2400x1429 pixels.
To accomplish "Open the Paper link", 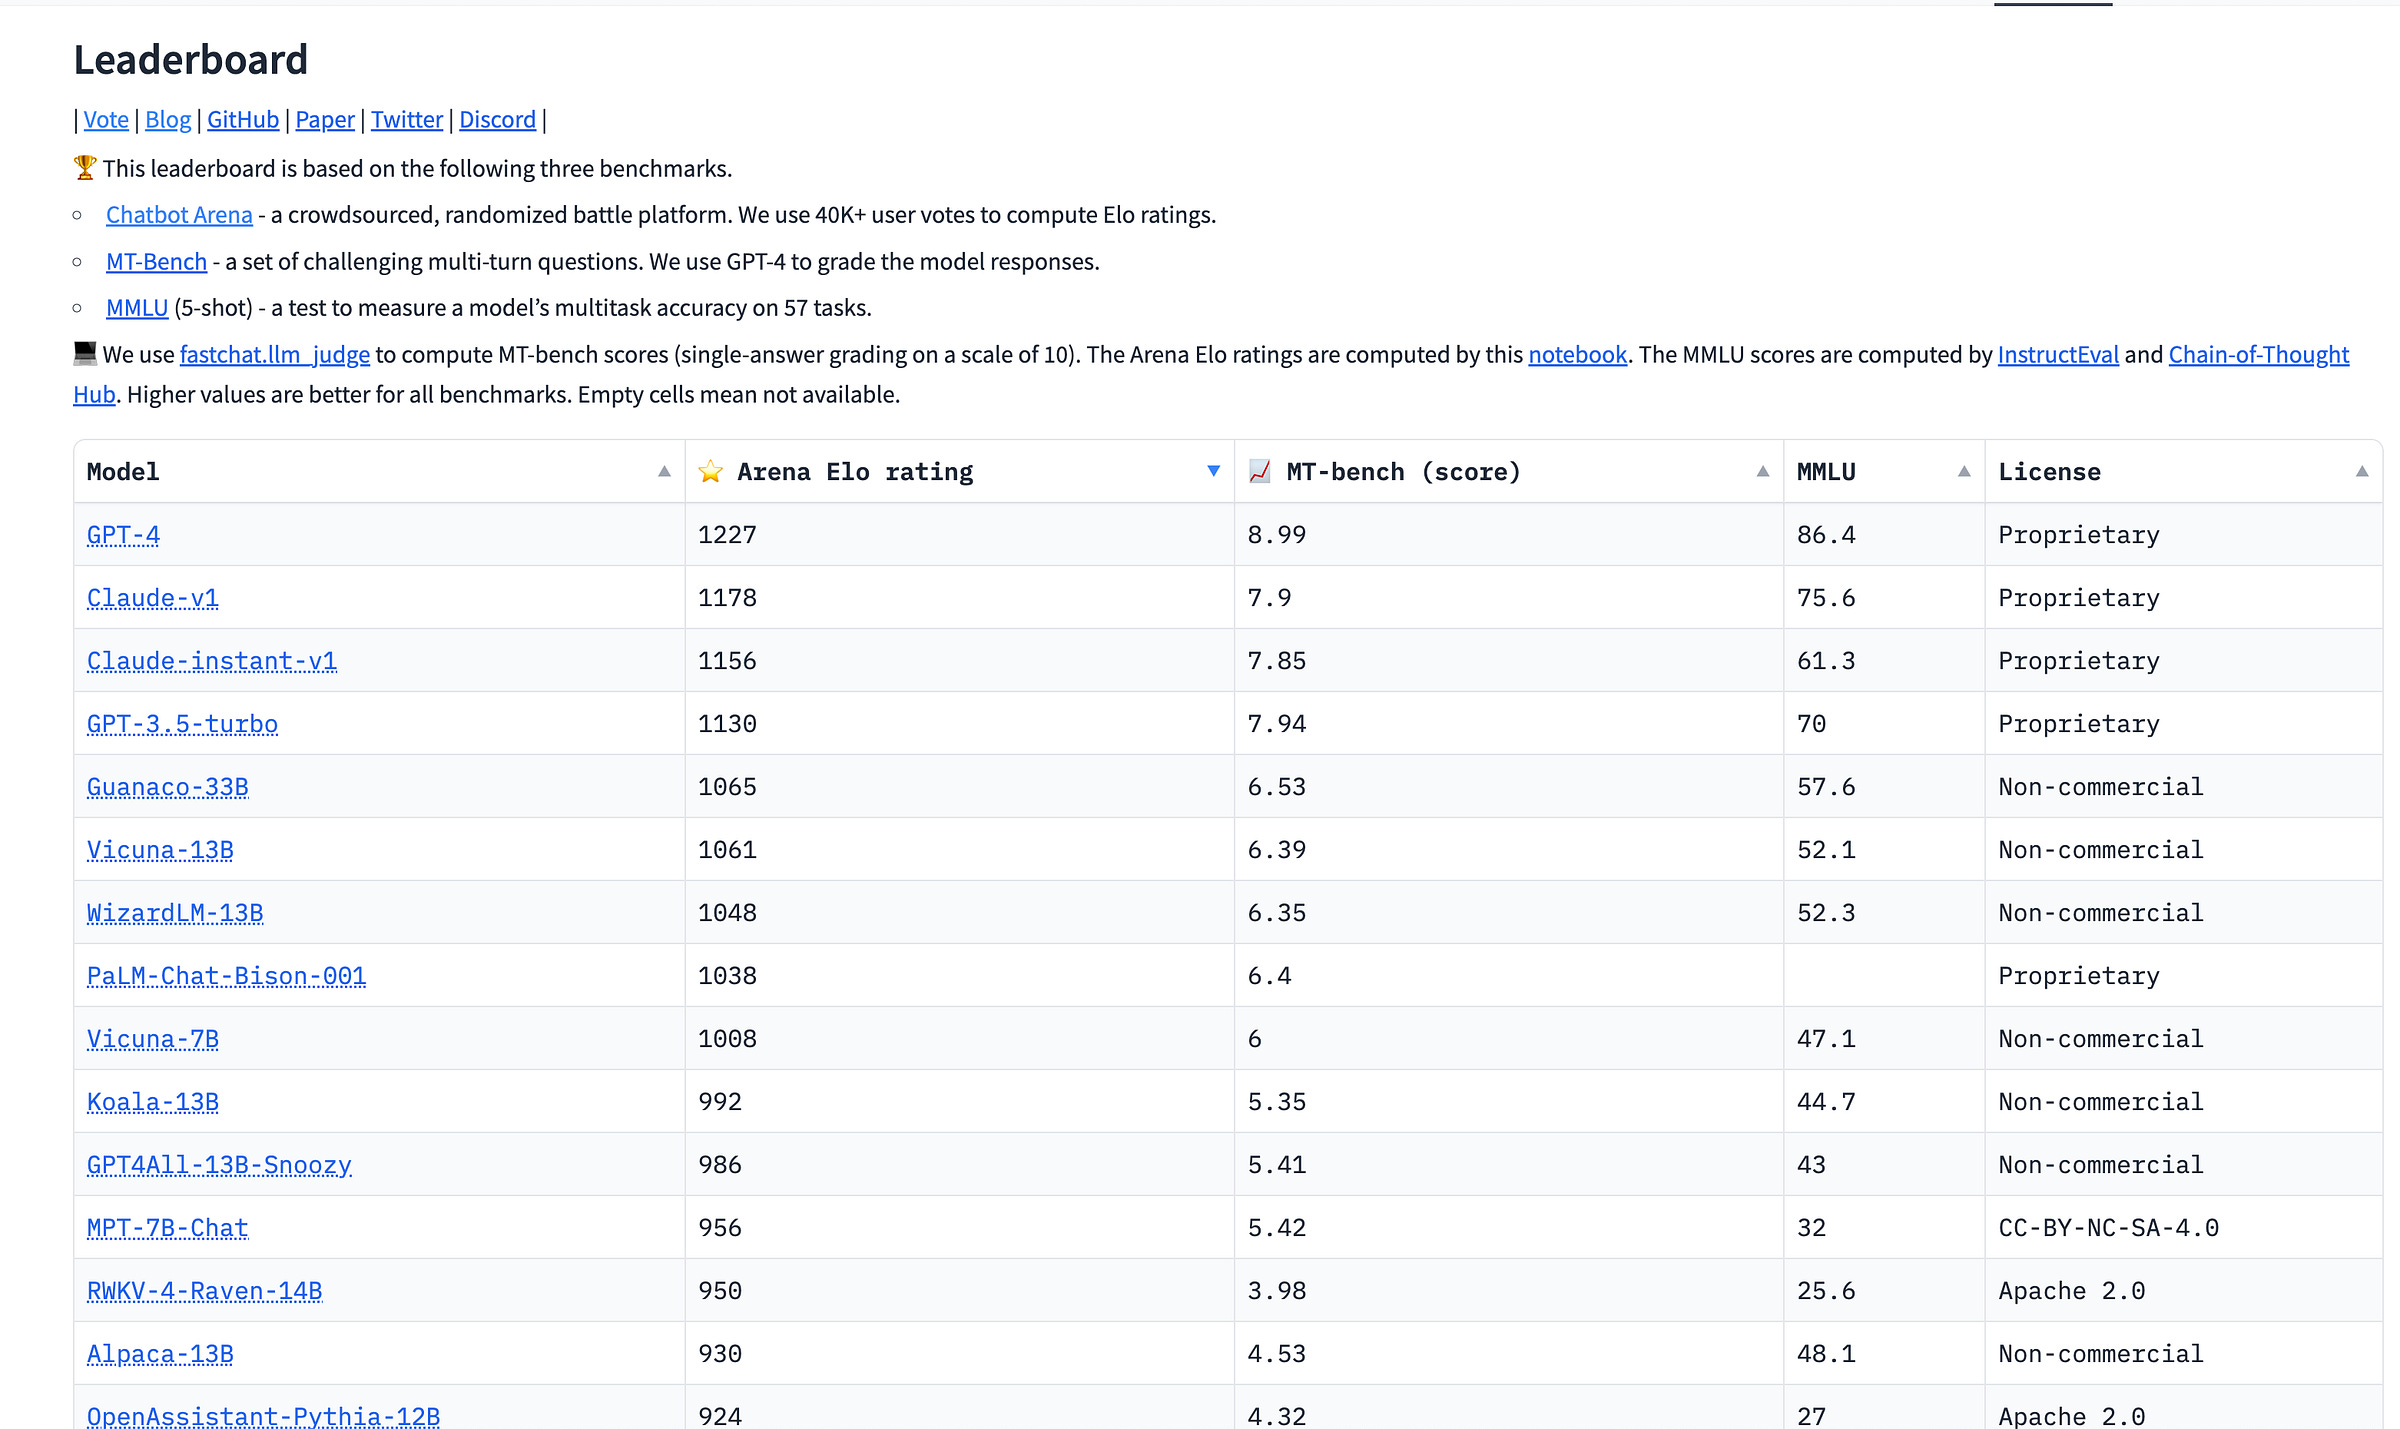I will pos(325,120).
